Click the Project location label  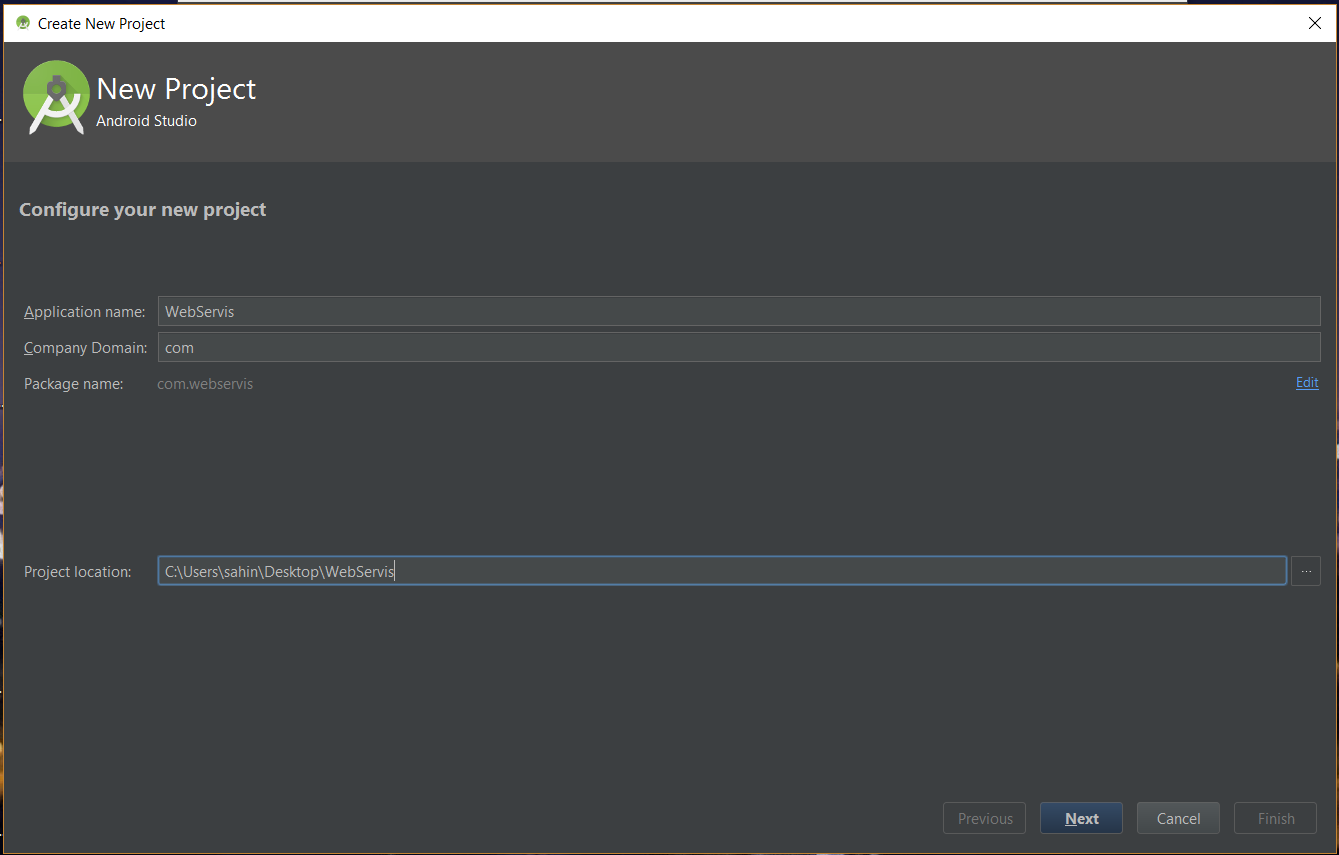coord(78,572)
